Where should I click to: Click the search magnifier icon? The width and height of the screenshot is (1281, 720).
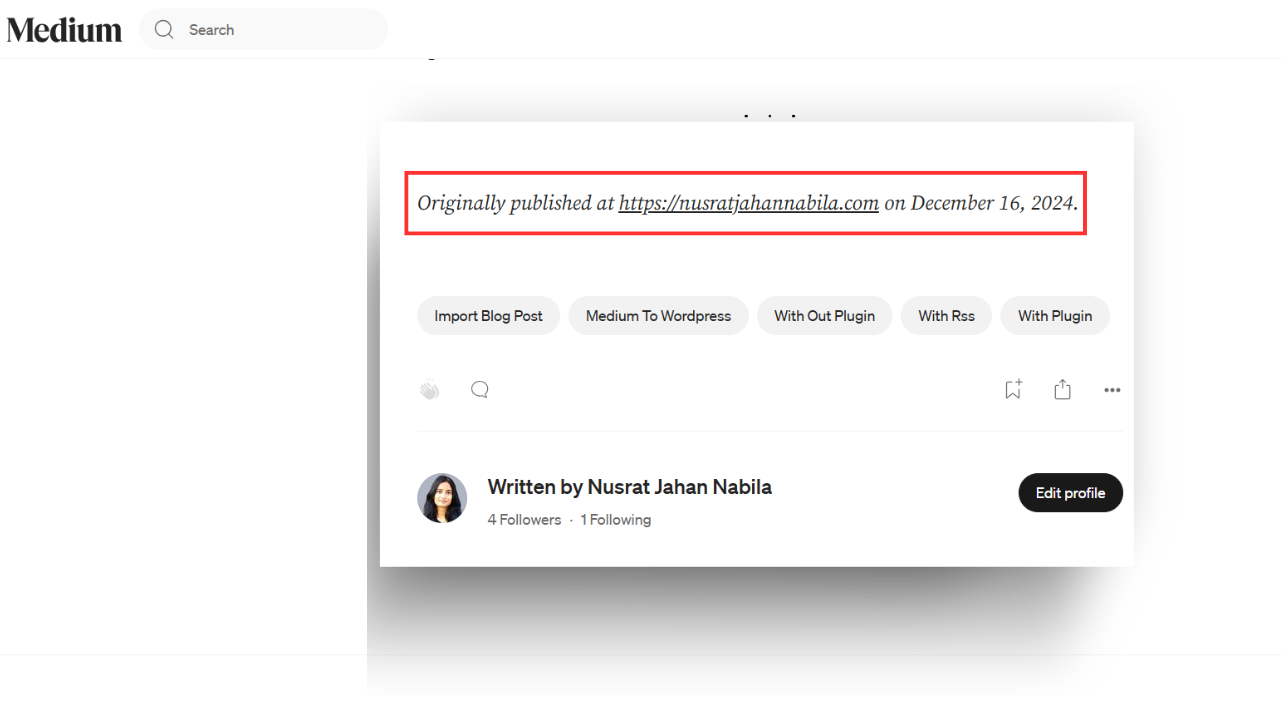point(164,30)
